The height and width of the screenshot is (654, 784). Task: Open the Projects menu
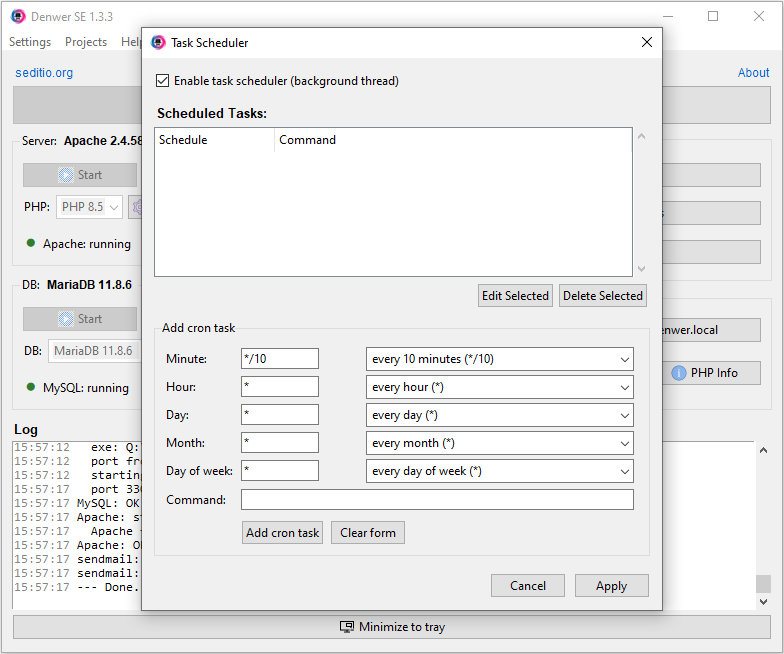86,42
